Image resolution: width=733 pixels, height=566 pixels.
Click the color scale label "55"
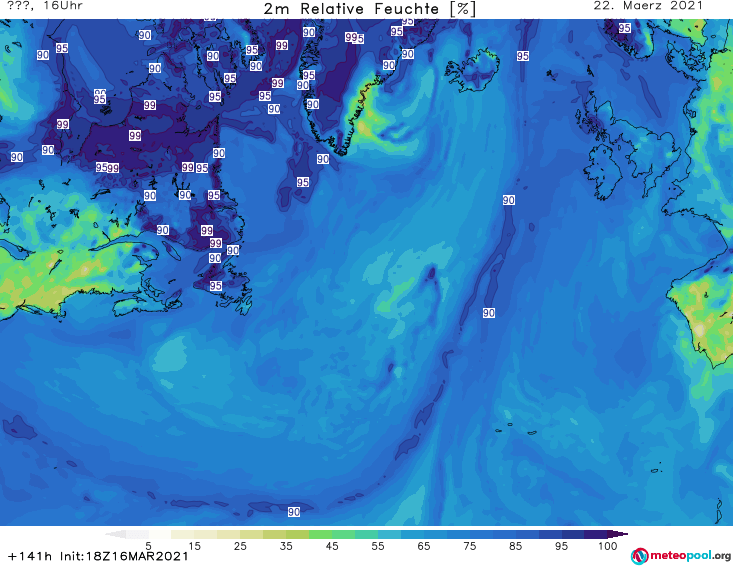pyautogui.click(x=378, y=546)
